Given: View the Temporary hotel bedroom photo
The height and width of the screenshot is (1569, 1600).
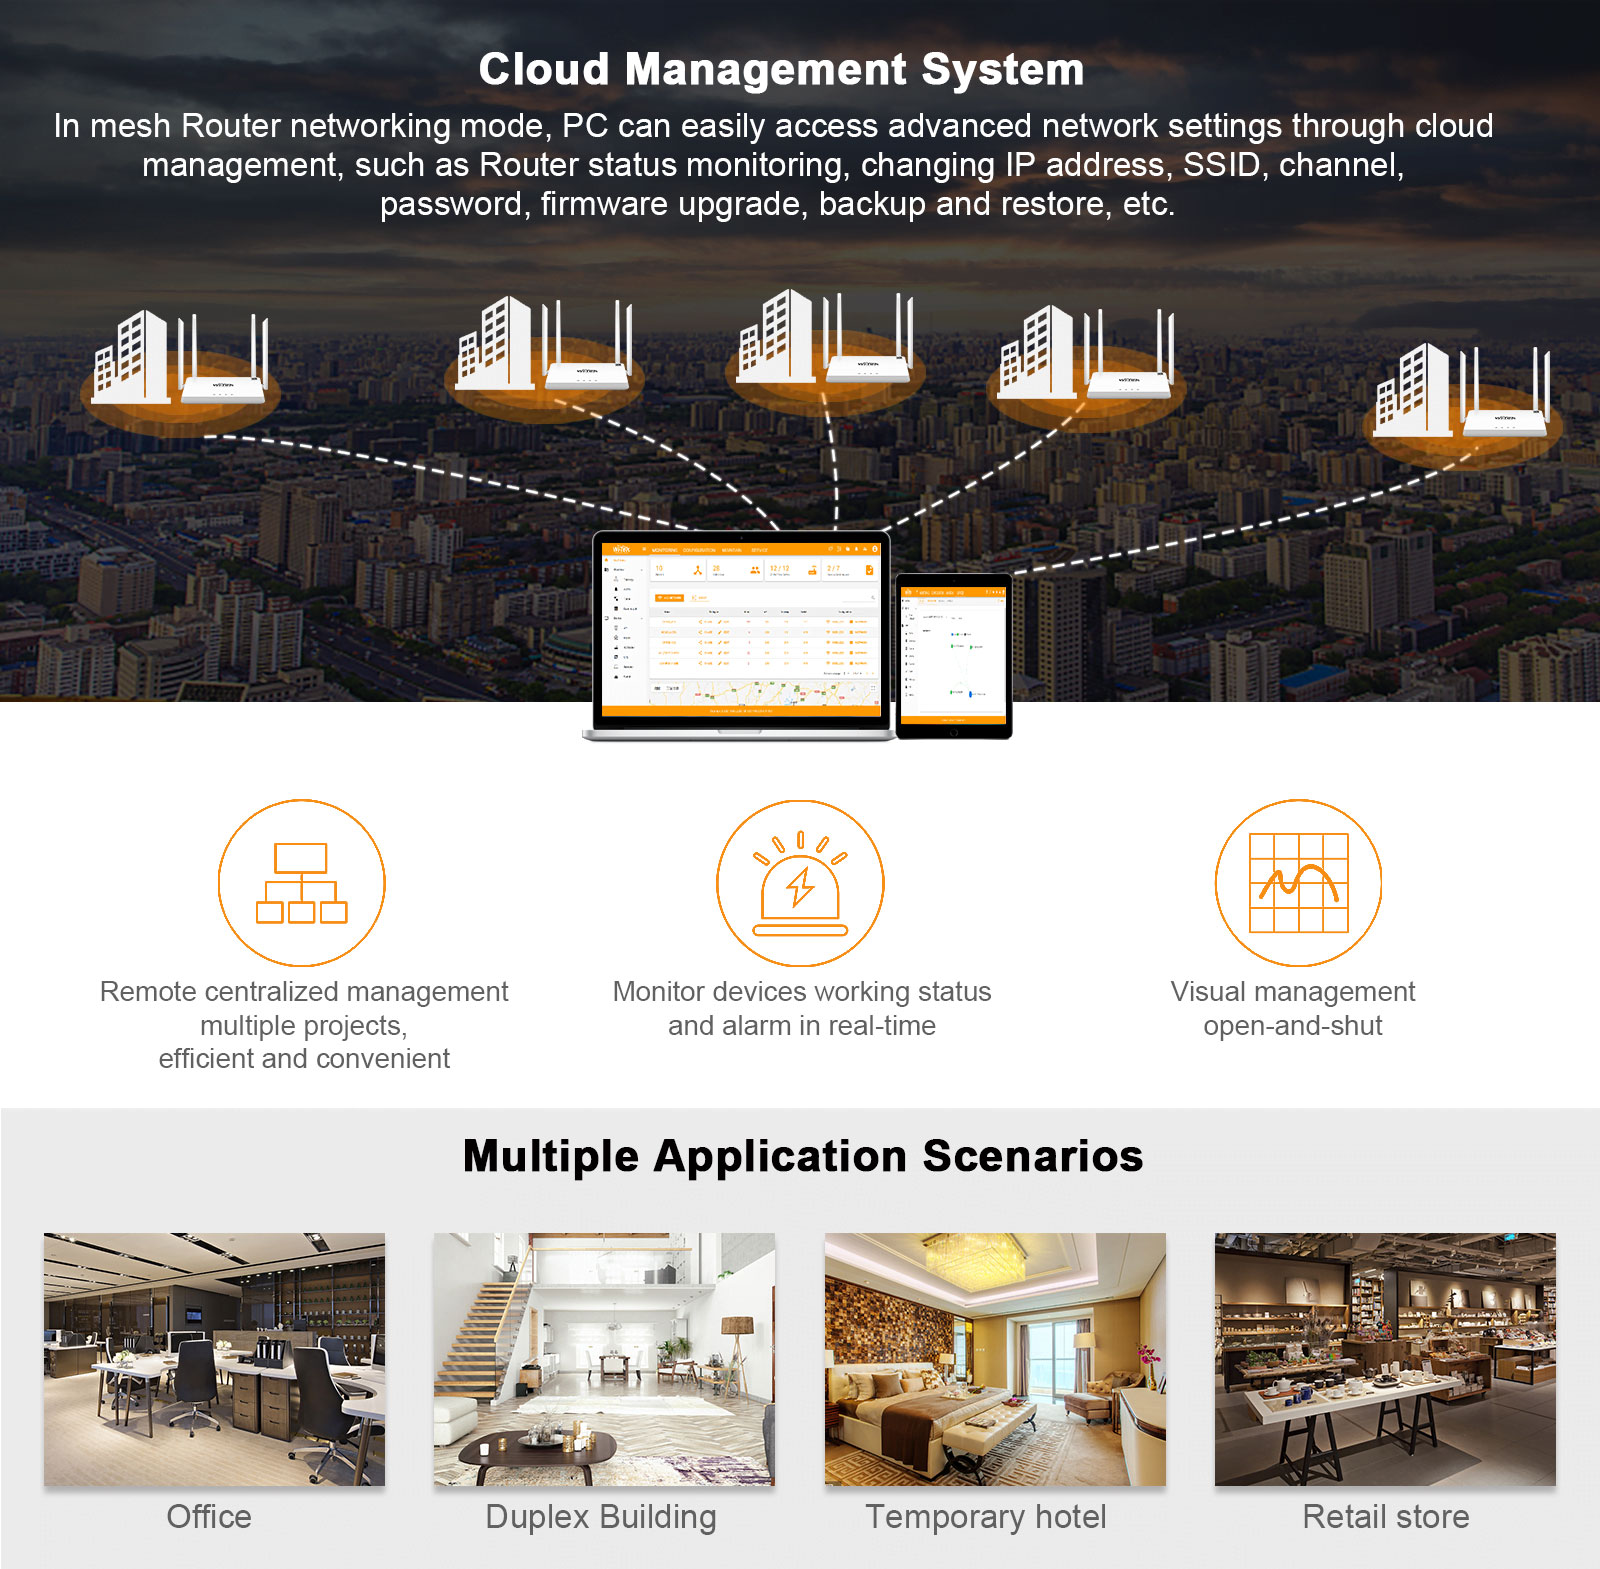Looking at the screenshot, I should pyautogui.click(x=995, y=1358).
